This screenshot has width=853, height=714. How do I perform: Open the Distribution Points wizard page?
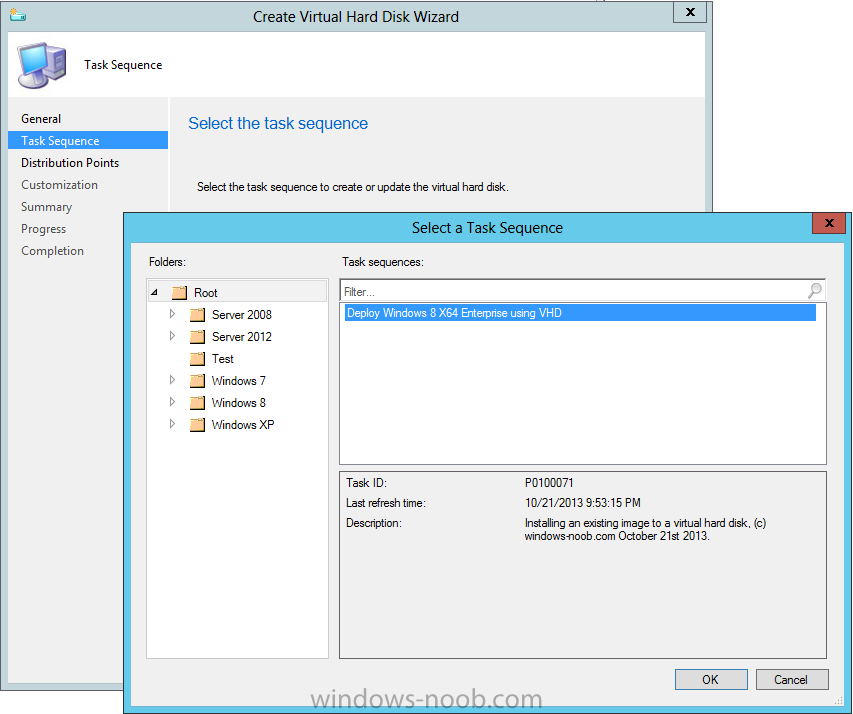pyautogui.click(x=70, y=163)
